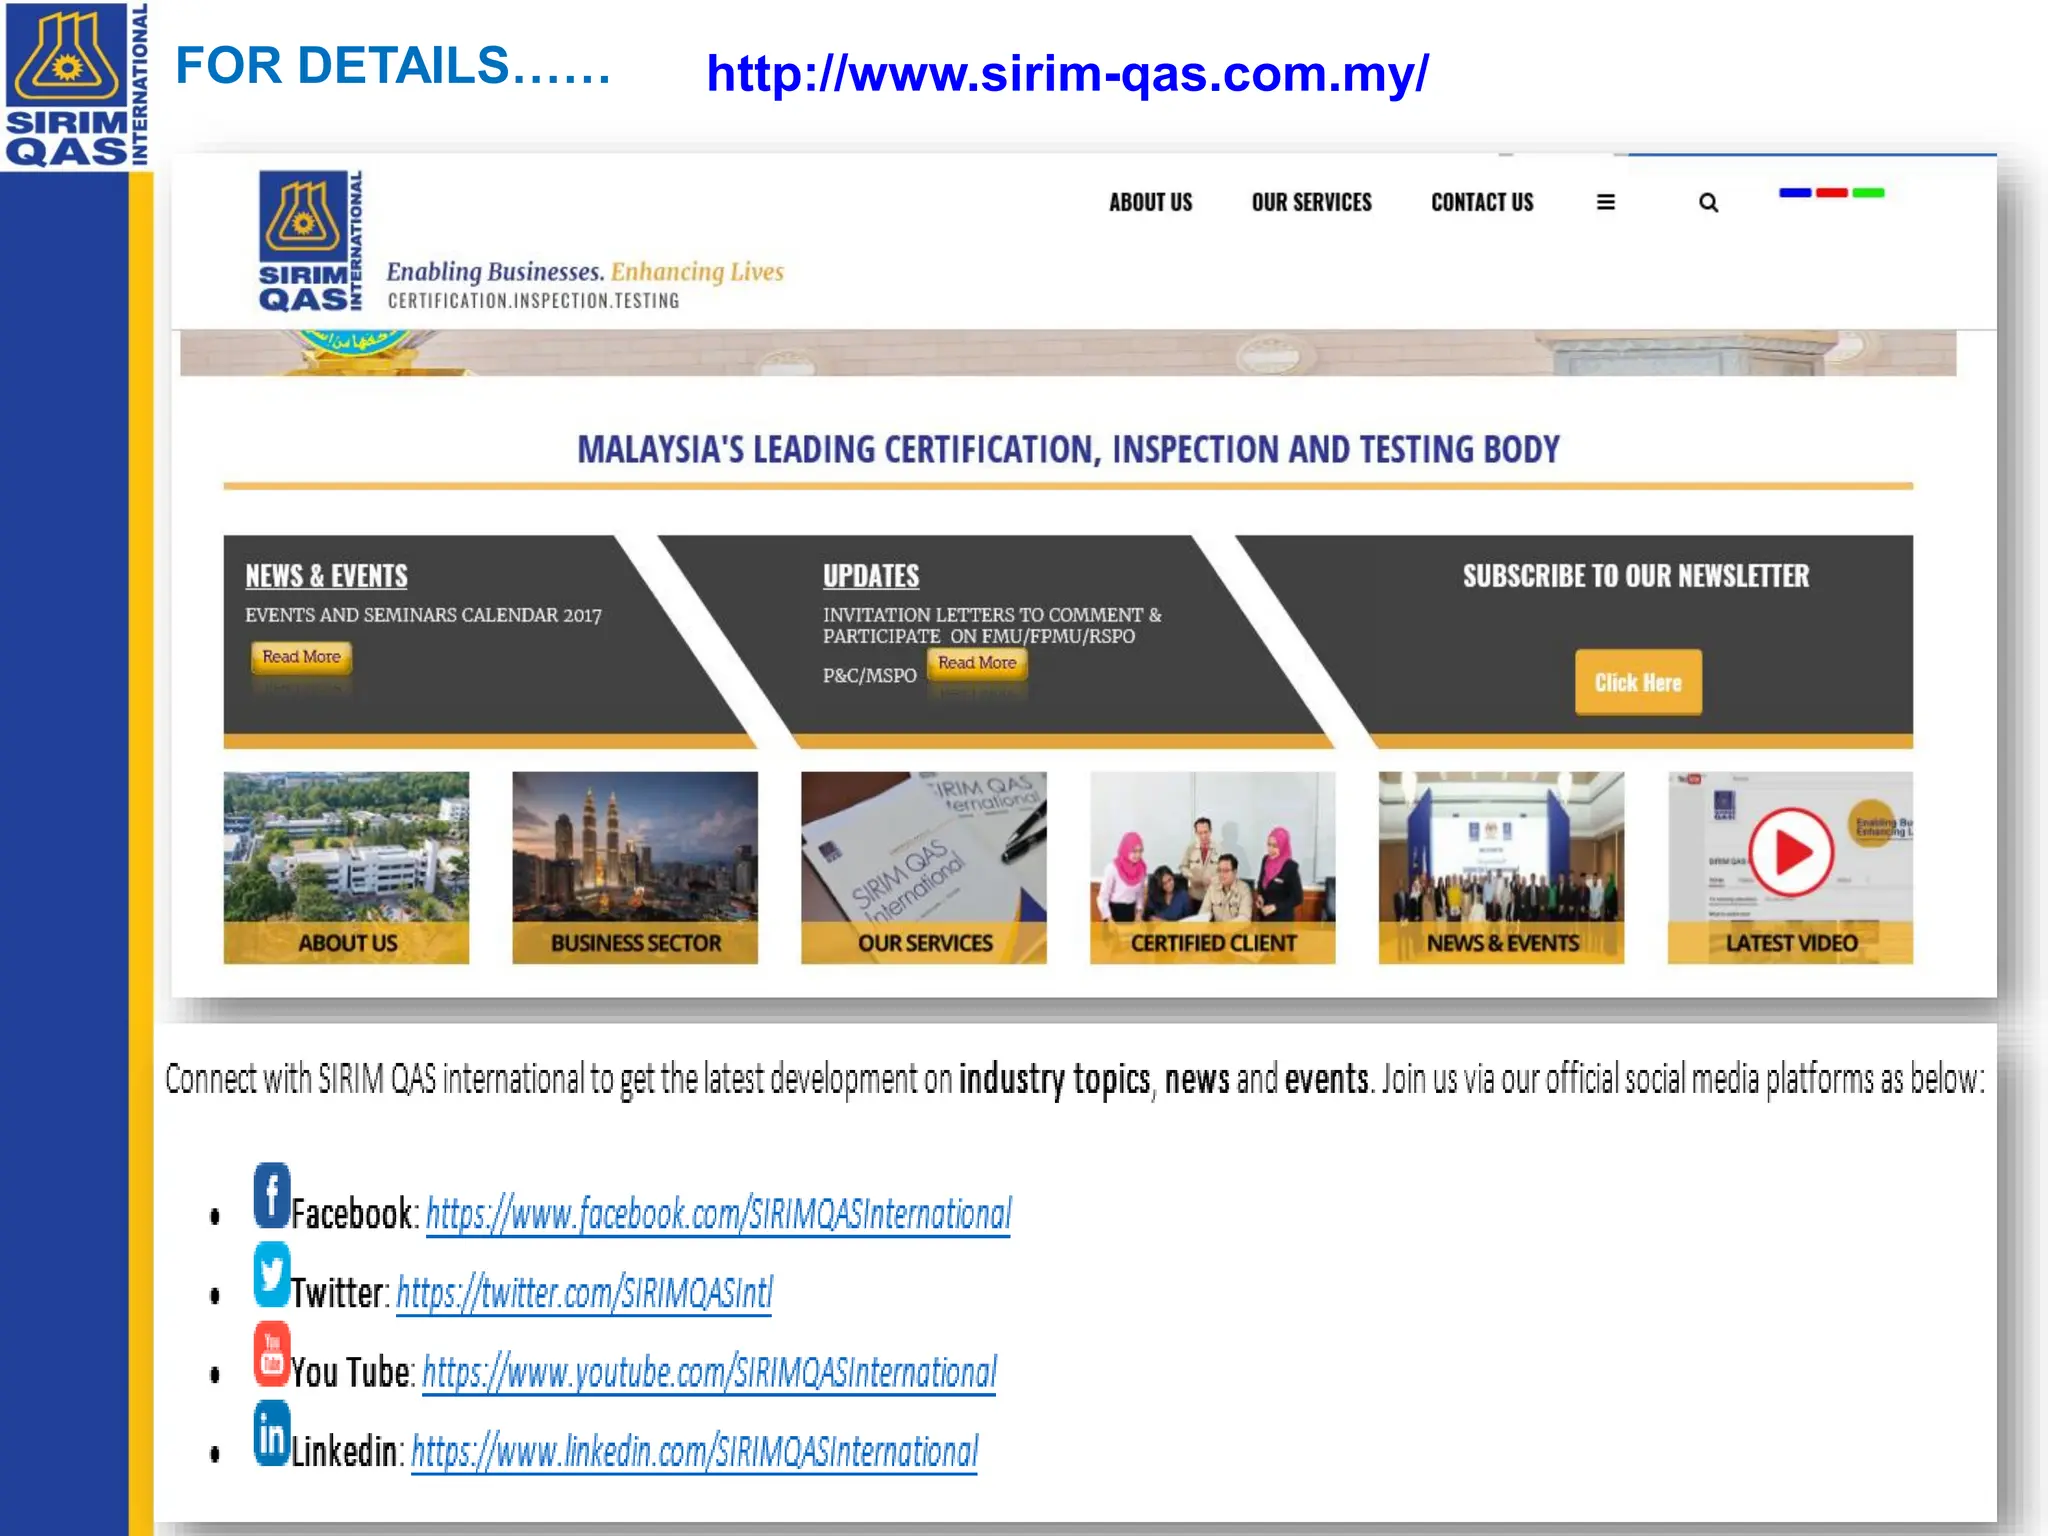
Task: Click the red color bar
Action: click(x=1831, y=193)
